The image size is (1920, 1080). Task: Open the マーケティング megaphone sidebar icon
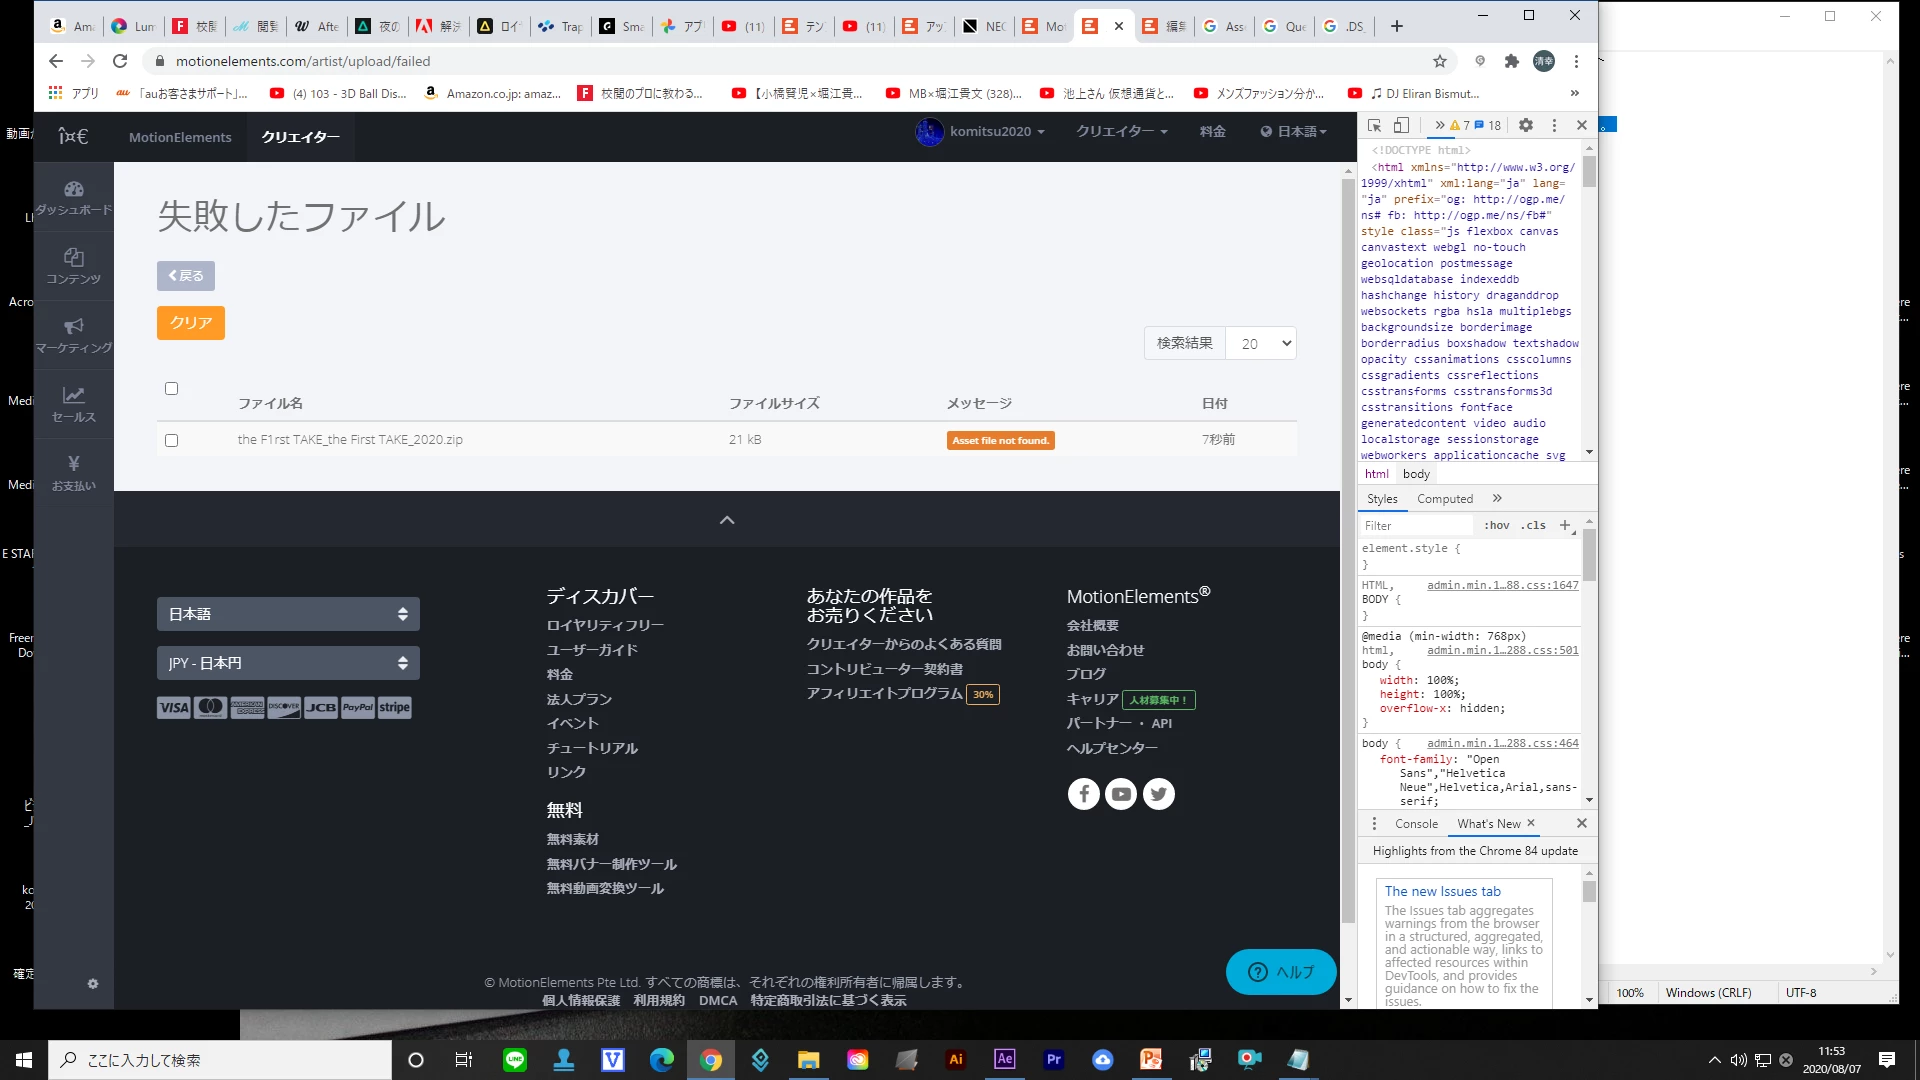[74, 335]
